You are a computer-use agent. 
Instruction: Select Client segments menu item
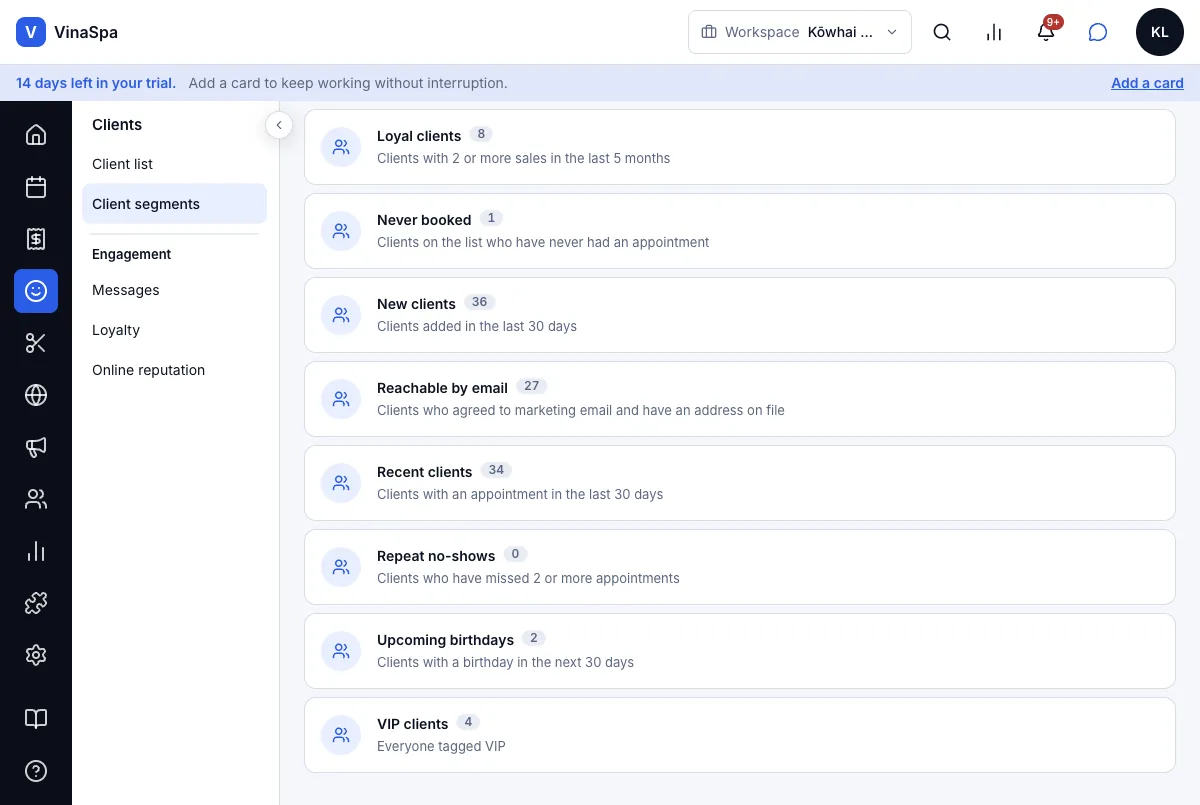pyautogui.click(x=174, y=204)
